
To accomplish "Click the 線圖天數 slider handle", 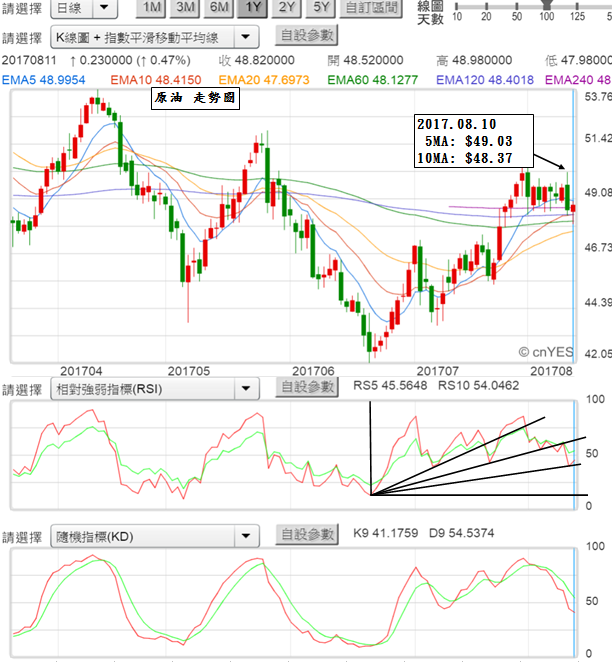I will (x=547, y=4).
